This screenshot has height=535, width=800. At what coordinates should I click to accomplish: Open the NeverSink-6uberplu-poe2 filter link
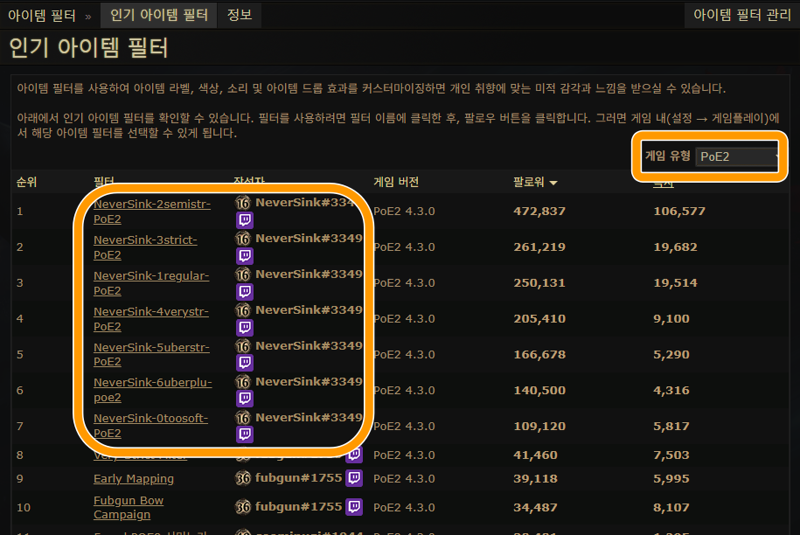click(153, 390)
